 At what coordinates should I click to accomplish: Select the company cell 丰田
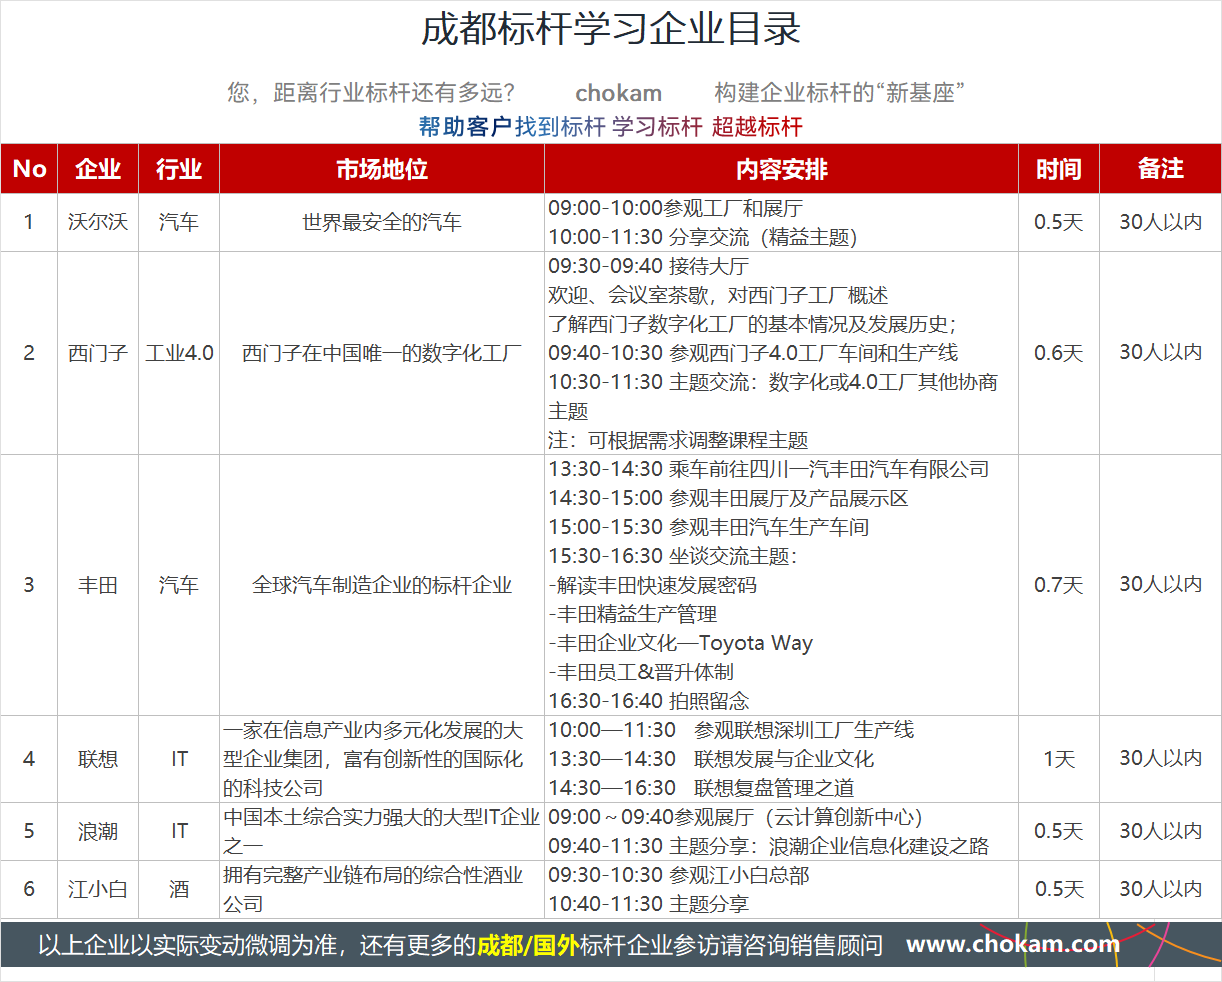click(98, 585)
